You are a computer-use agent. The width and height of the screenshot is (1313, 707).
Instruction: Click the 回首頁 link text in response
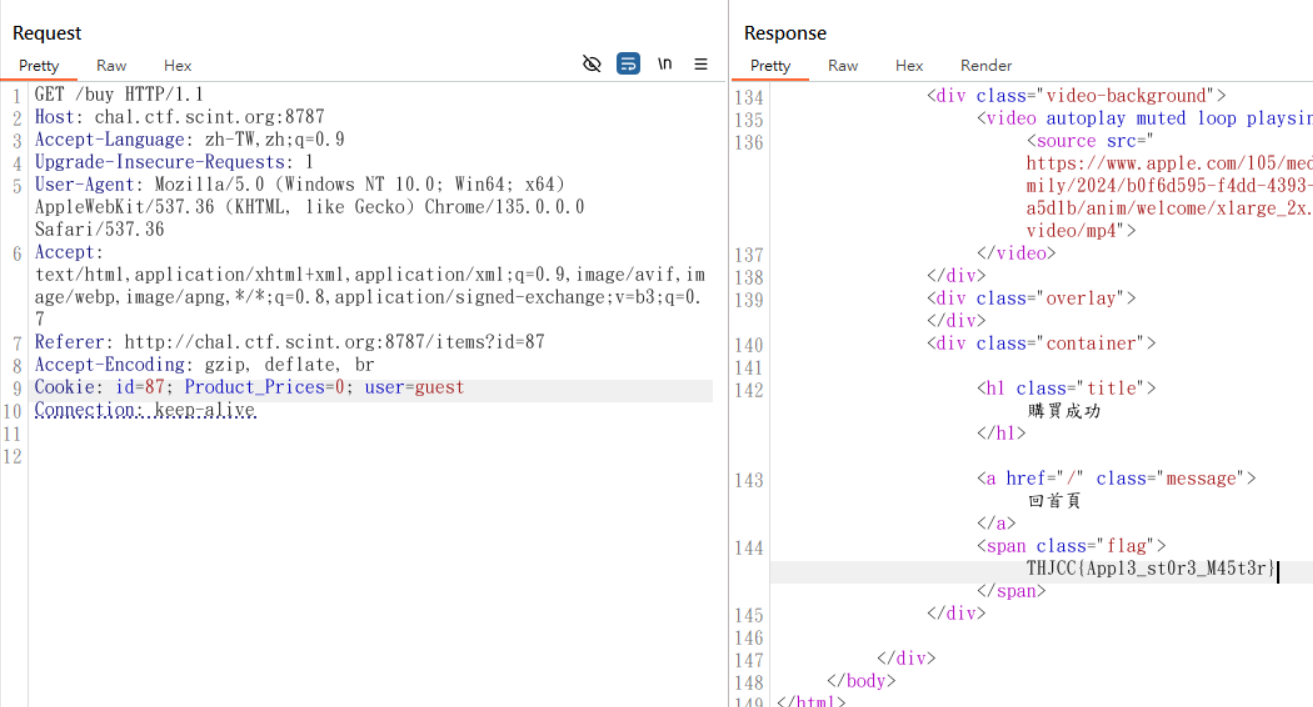click(x=1055, y=501)
